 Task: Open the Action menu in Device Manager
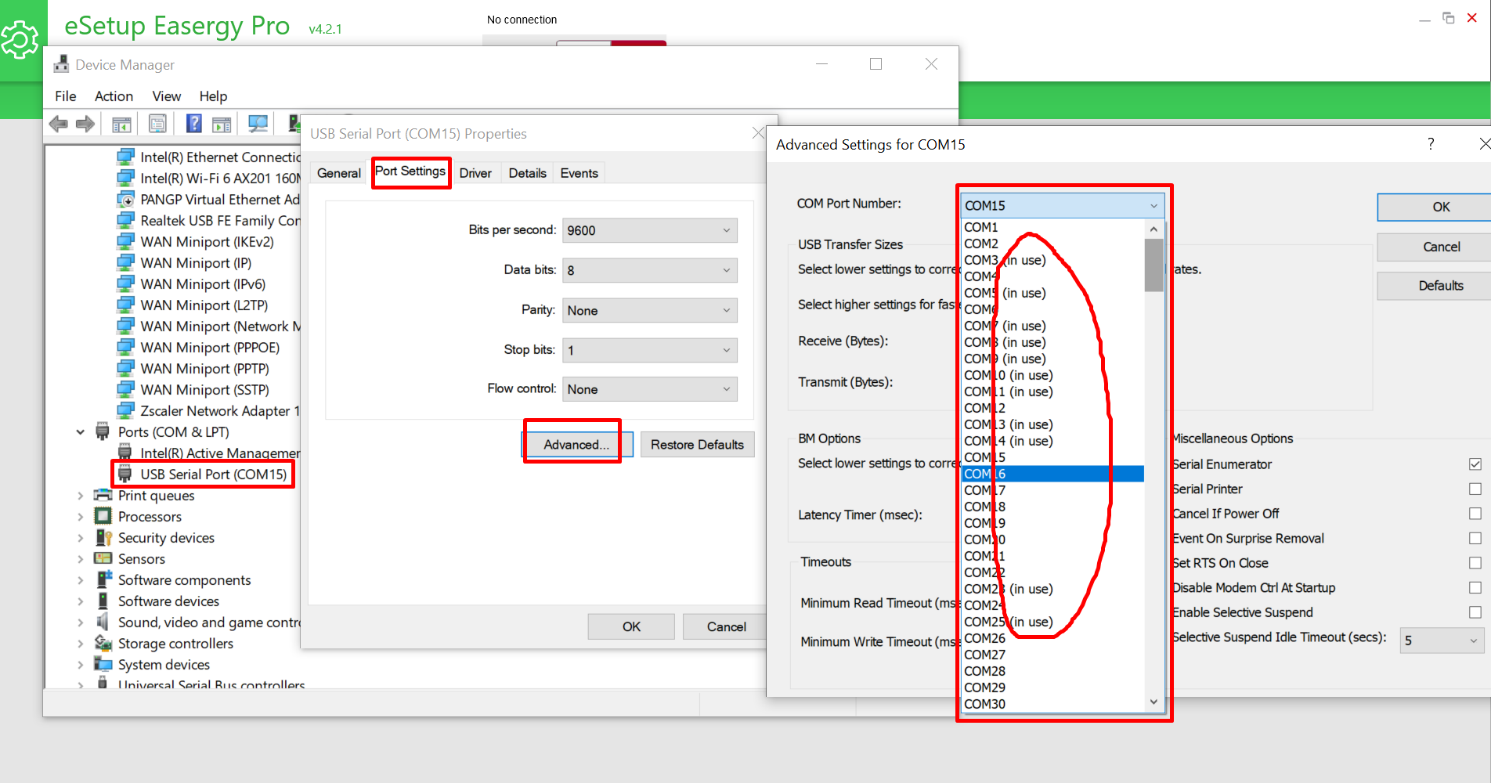coord(114,96)
